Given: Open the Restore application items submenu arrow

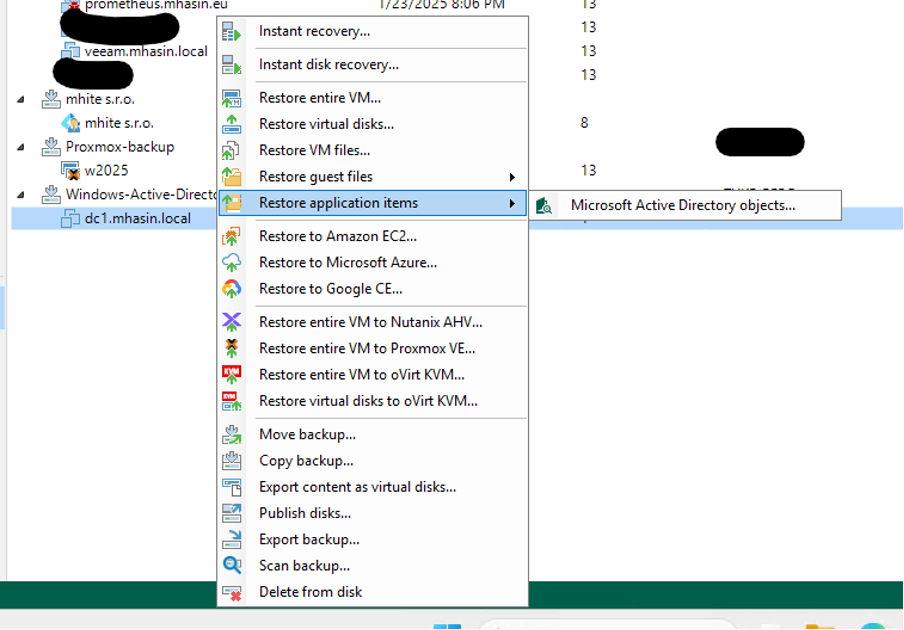Looking at the screenshot, I should (512, 203).
